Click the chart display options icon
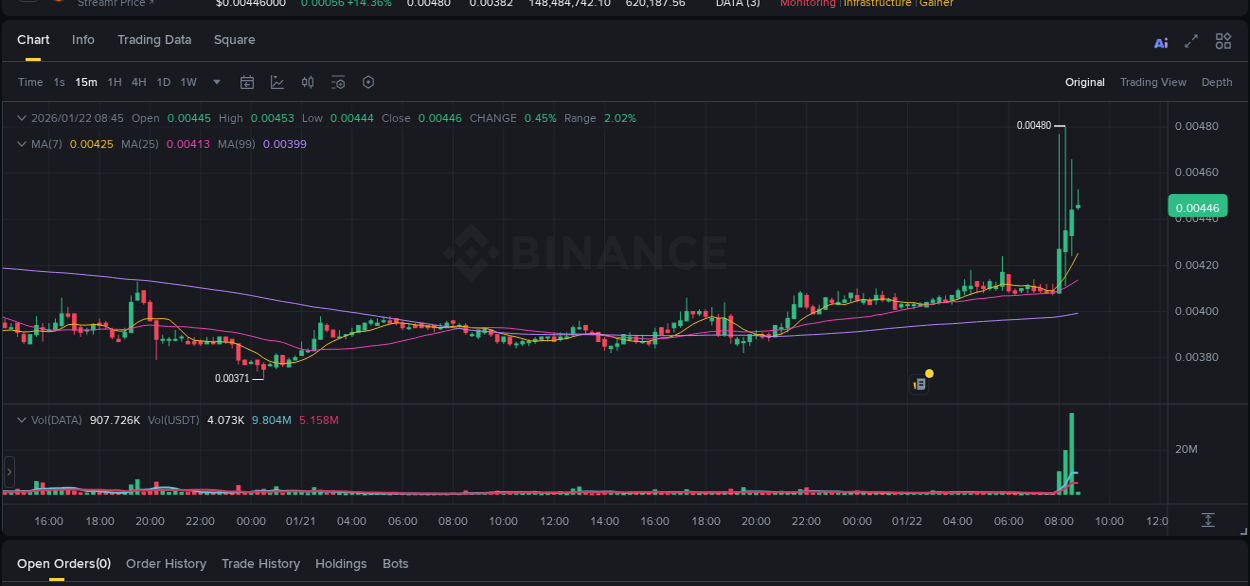The height and width of the screenshot is (586, 1250). tap(337, 82)
